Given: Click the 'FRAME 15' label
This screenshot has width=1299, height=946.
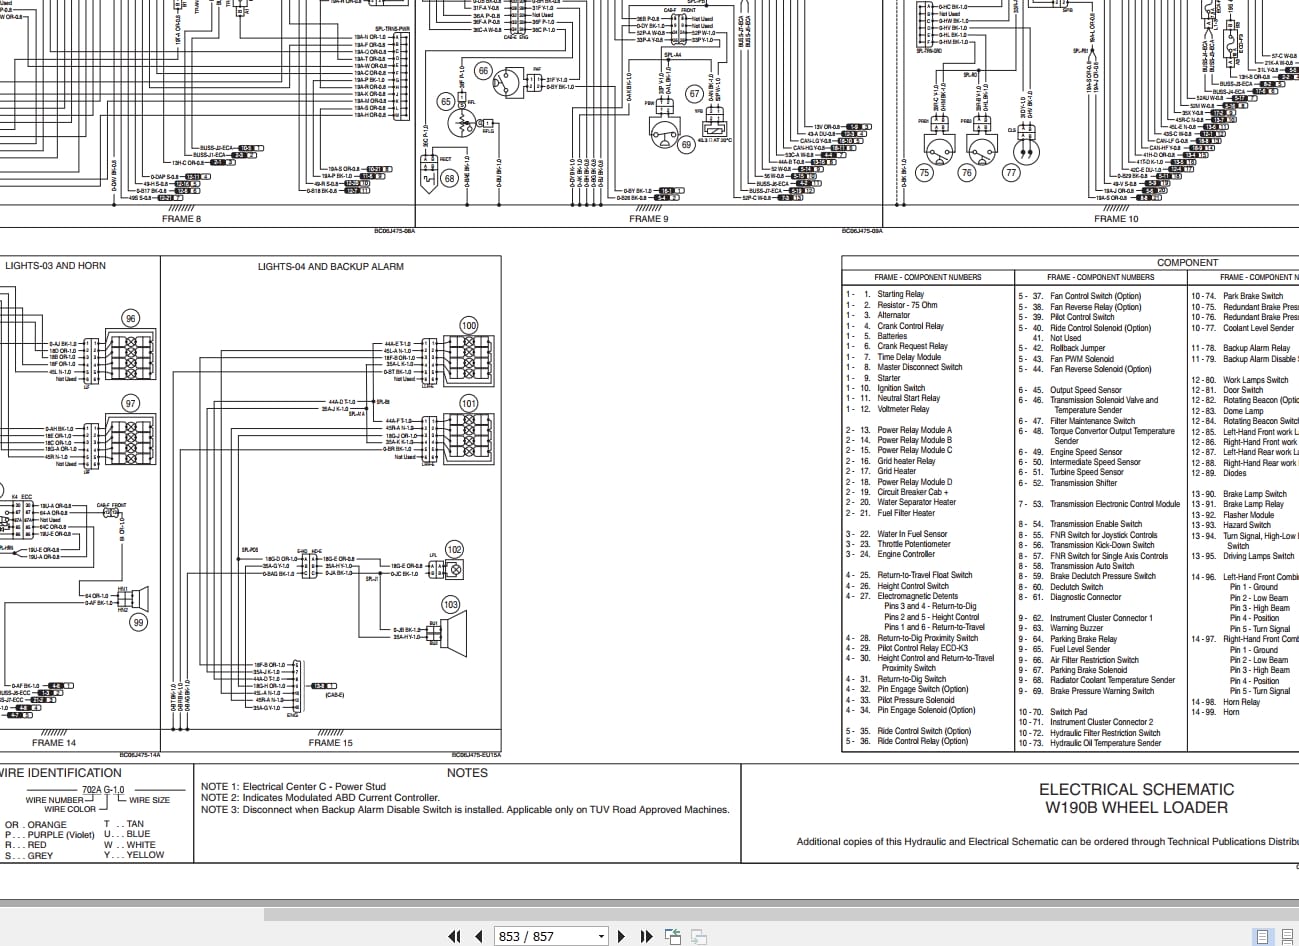Looking at the screenshot, I should point(330,743).
